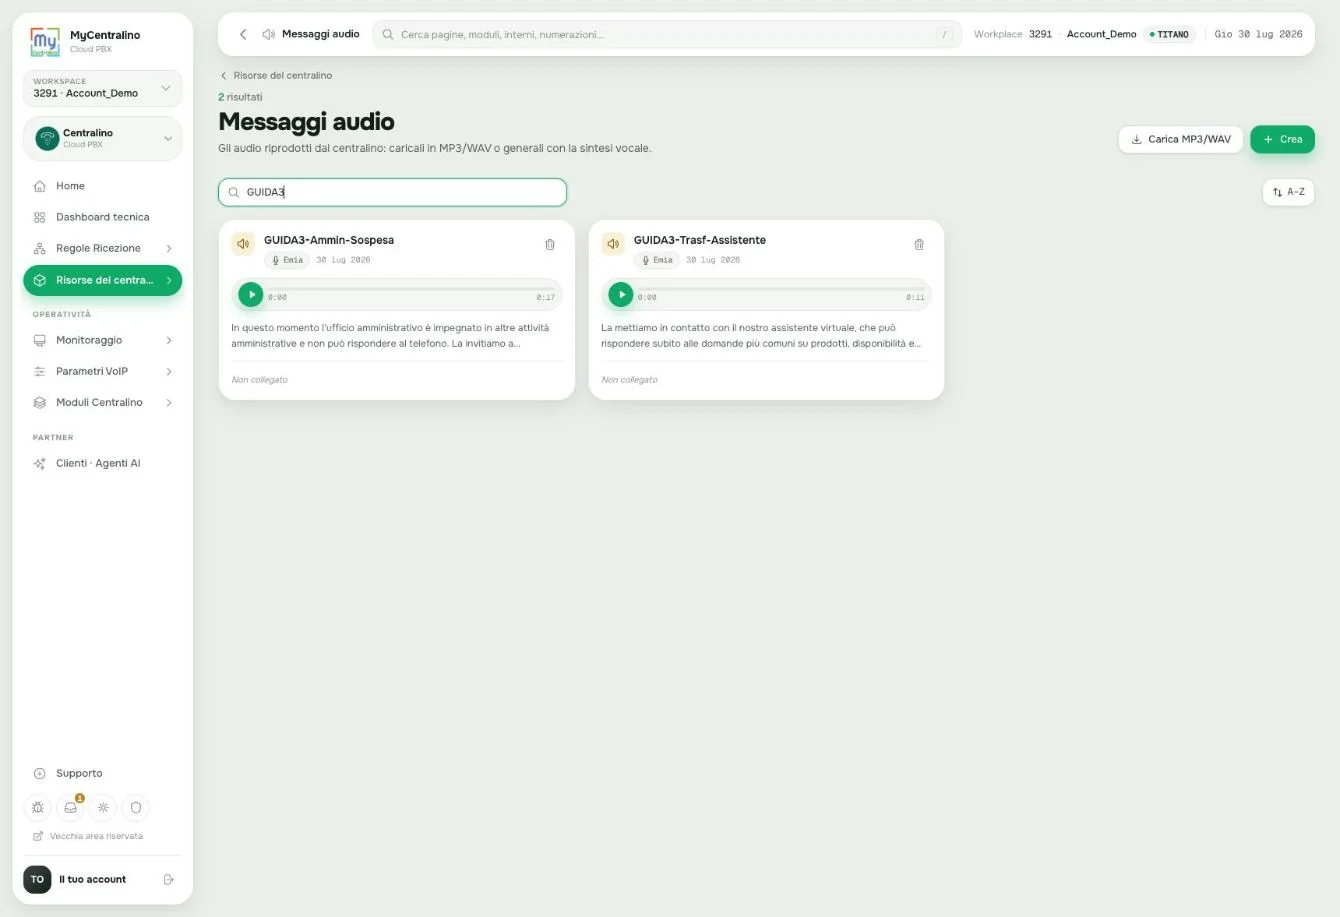This screenshot has width=1340, height=917.
Task: Go back using the top bar arrow
Action: (243, 34)
